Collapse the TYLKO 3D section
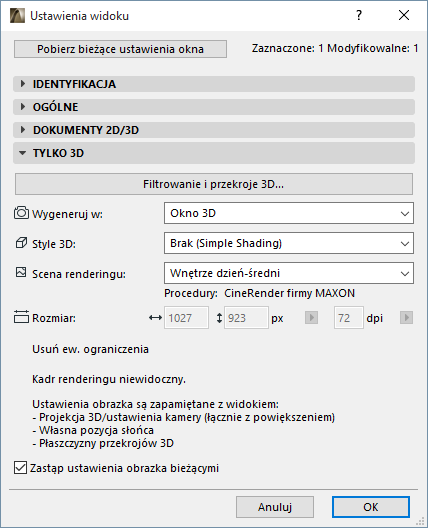 [x=214, y=153]
